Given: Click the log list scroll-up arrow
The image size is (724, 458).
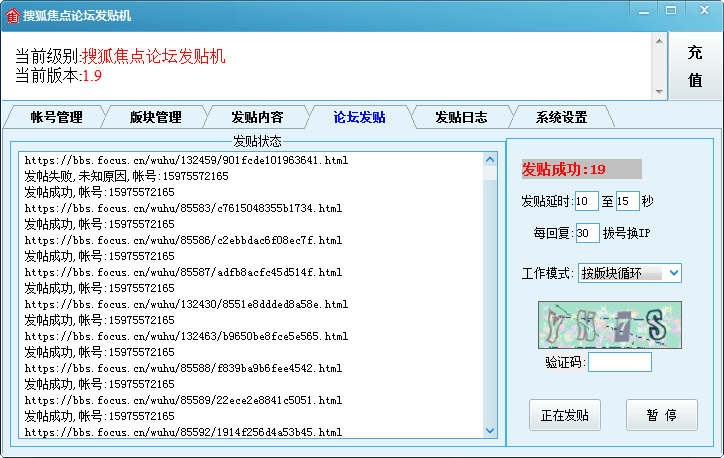Looking at the screenshot, I should tap(490, 160).
